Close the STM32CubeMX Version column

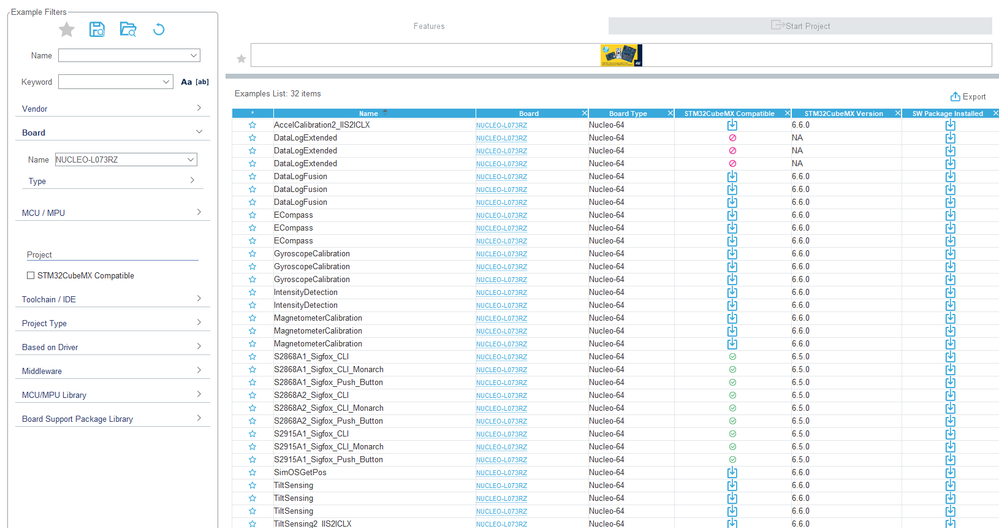click(x=898, y=113)
